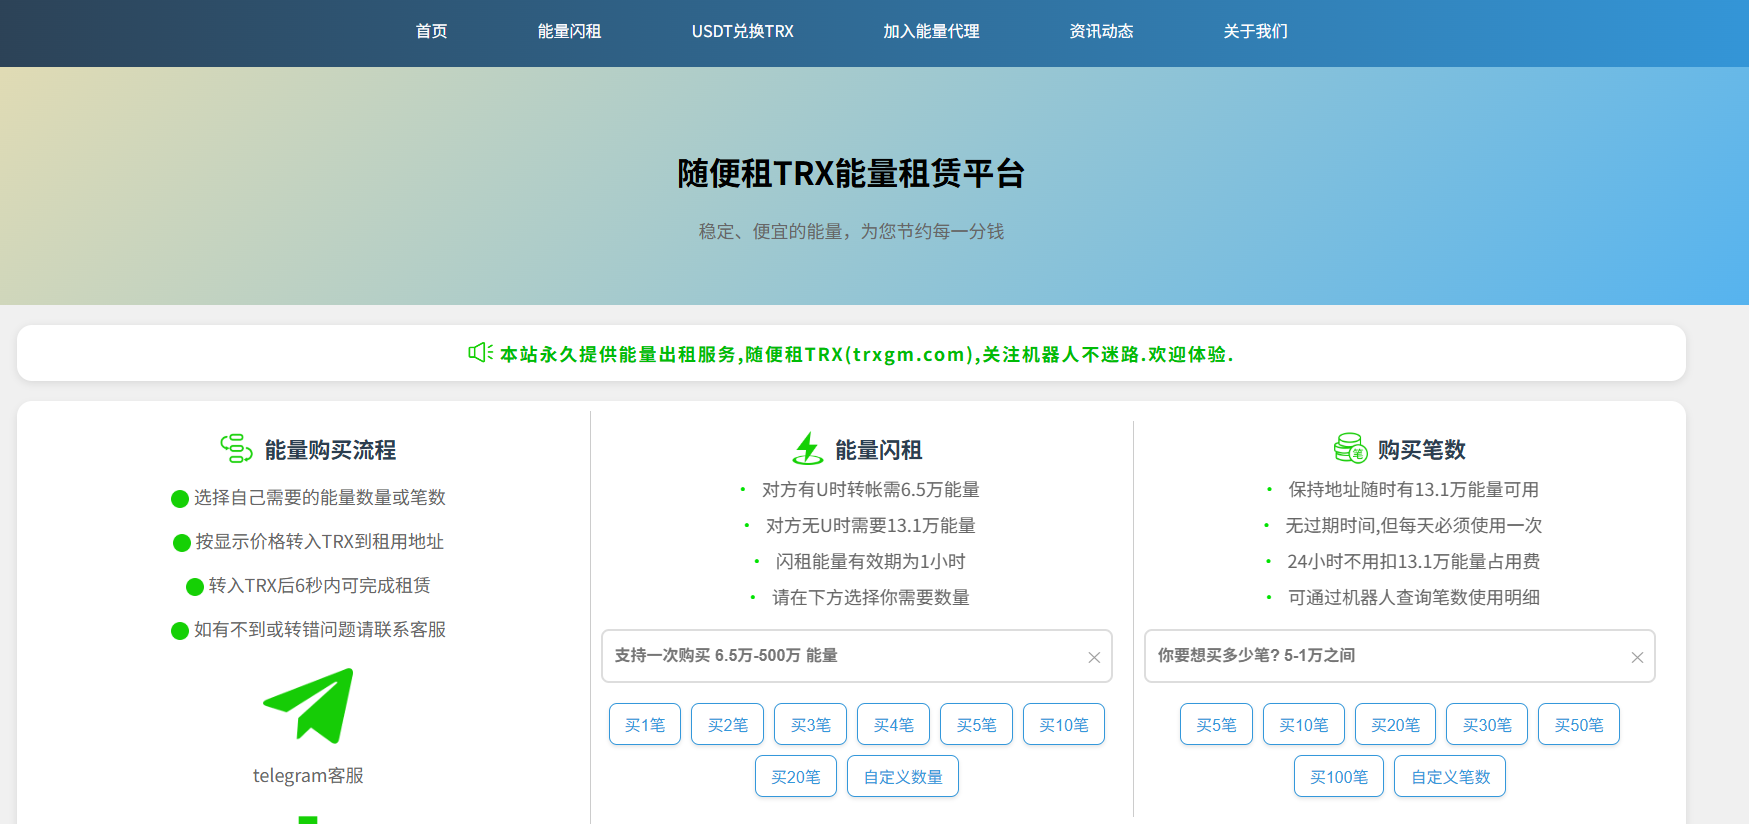1749x824 pixels.
Task: Click the Telegram paper-plane icon
Action: pyautogui.click(x=308, y=706)
